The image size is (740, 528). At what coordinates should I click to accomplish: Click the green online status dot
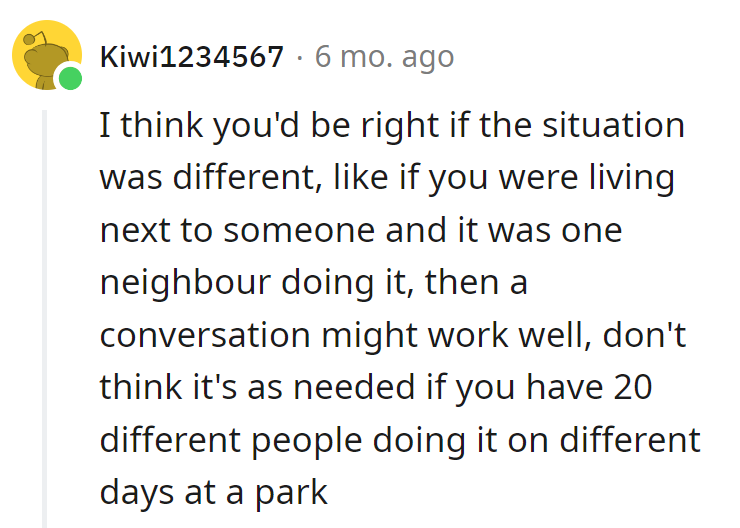70,78
